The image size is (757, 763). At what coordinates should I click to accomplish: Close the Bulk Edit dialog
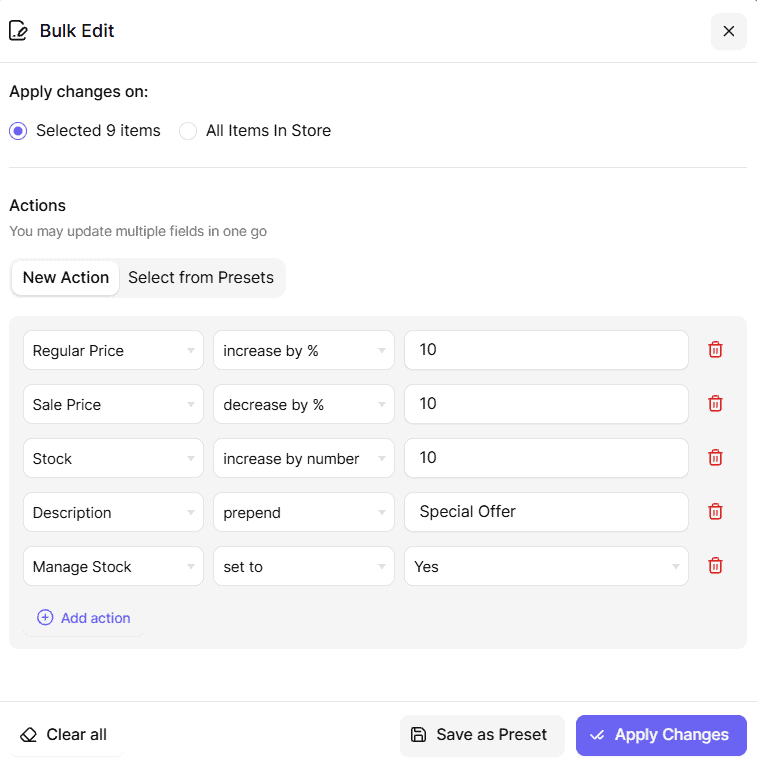728,32
